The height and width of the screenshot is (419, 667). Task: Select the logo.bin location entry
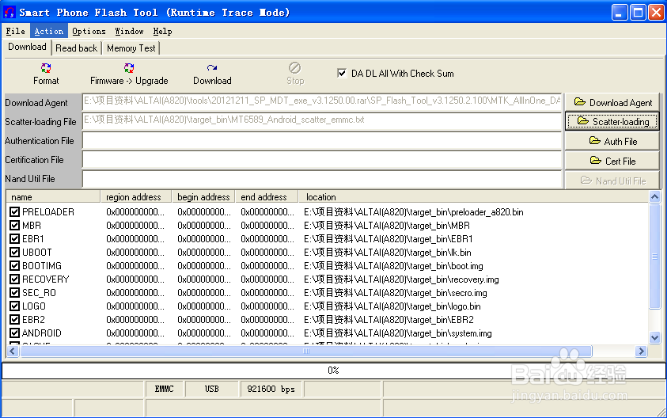(392, 306)
